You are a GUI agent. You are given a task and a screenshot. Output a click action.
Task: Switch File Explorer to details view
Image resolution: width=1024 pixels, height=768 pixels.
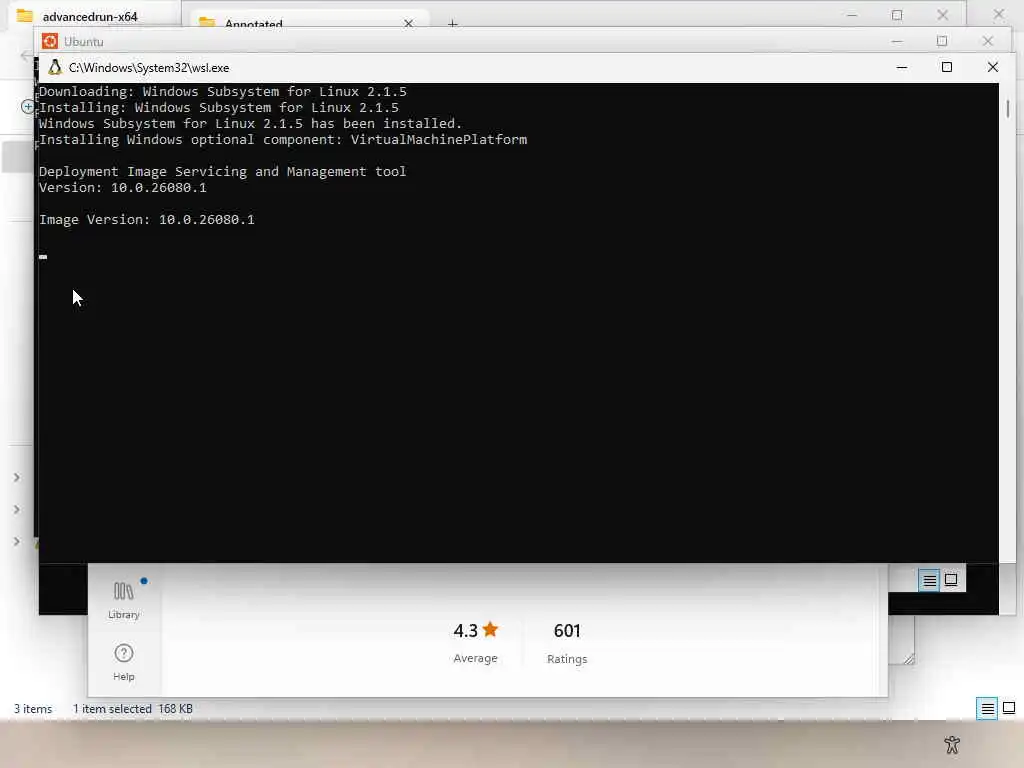[x=987, y=709]
